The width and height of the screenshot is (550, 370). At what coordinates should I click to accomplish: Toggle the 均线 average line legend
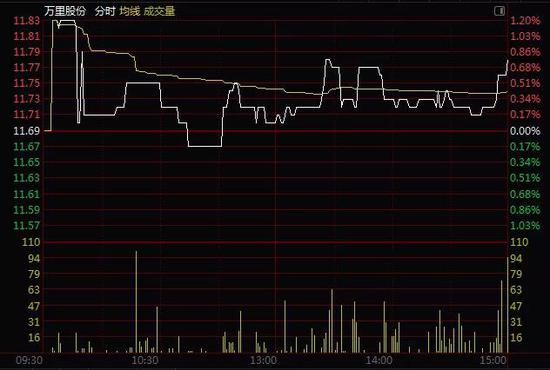tap(130, 11)
